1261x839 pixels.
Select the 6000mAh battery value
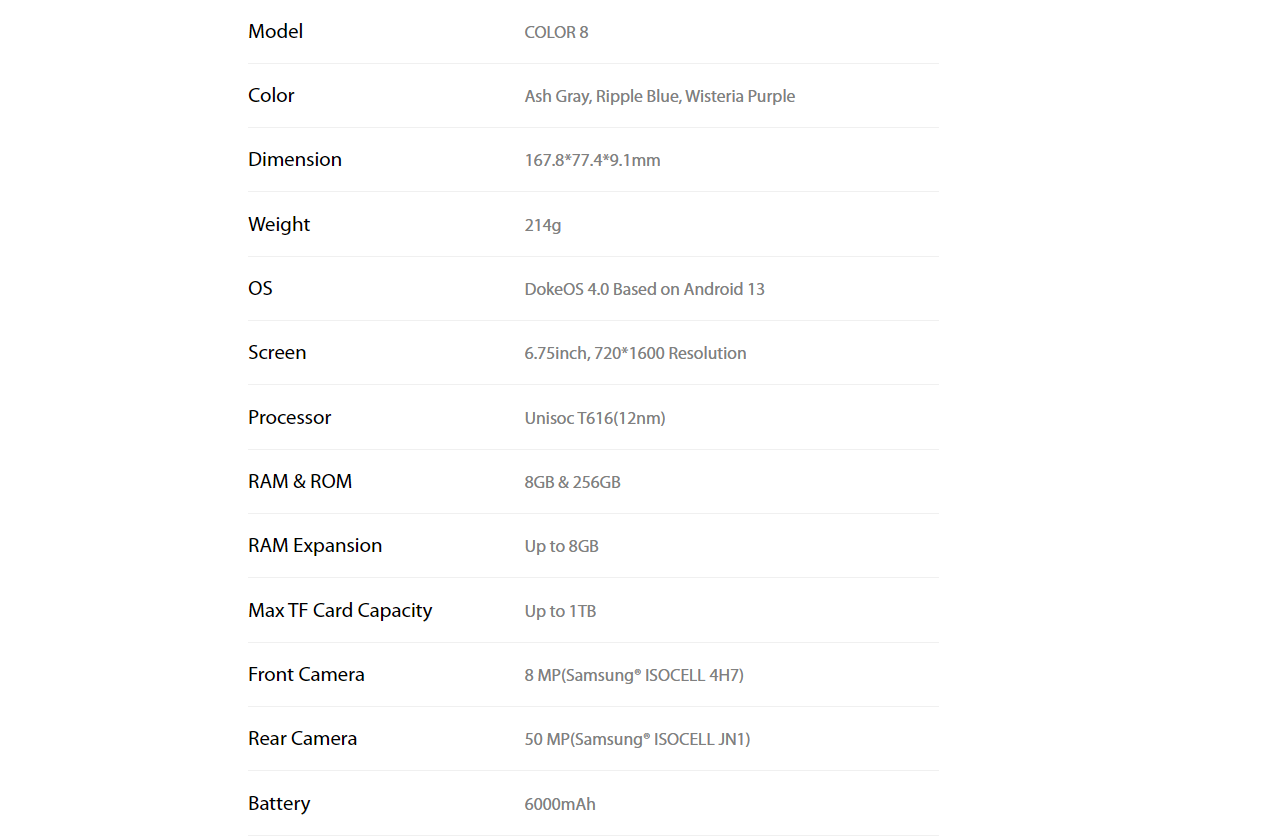[560, 804]
